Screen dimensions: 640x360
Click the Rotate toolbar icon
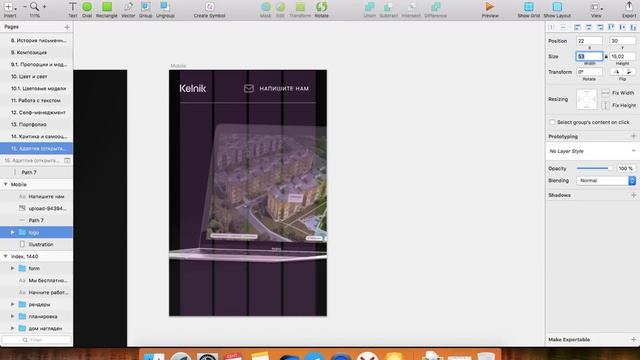coord(322,10)
